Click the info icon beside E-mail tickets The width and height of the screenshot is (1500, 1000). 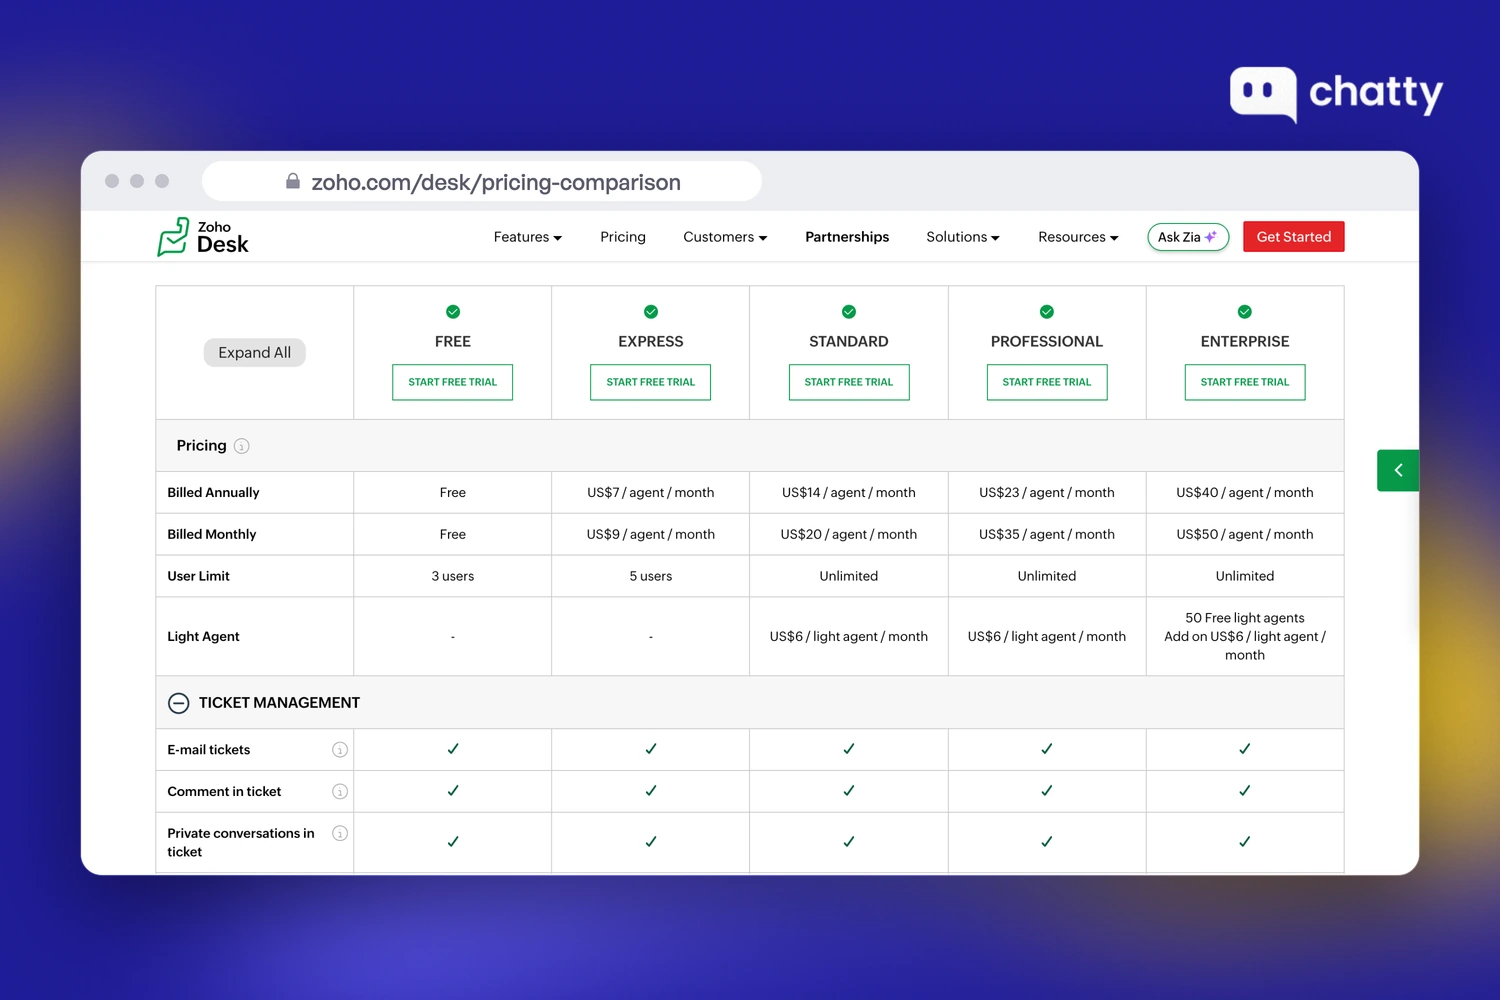(x=340, y=750)
